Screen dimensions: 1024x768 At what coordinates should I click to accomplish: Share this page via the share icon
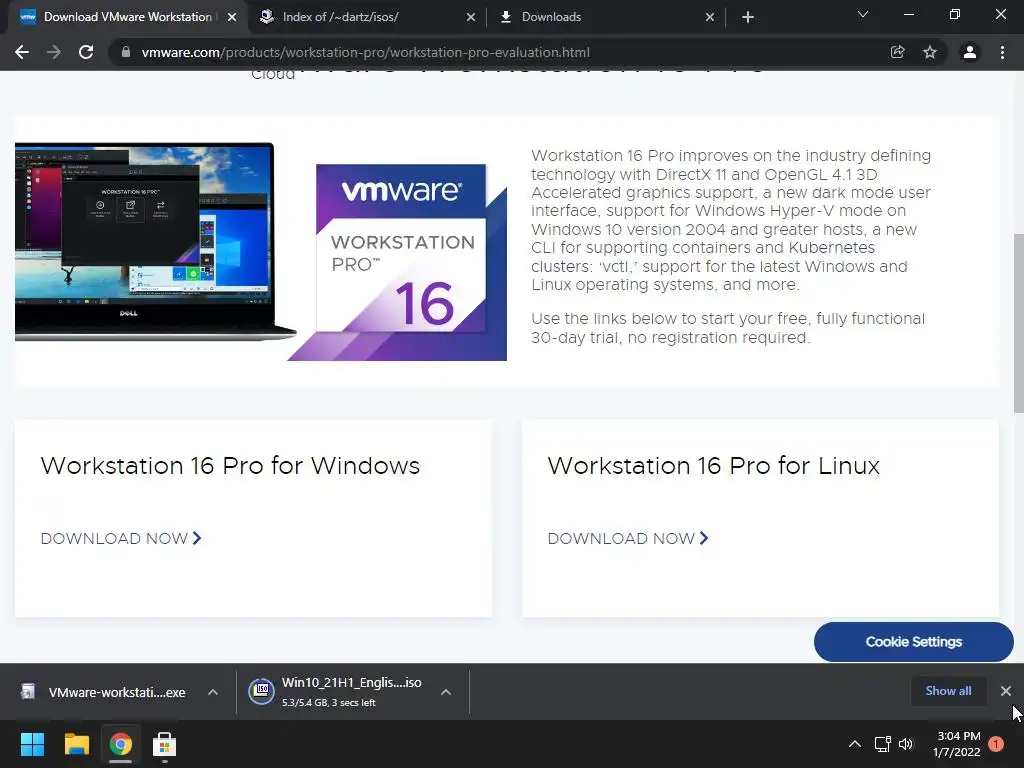[x=897, y=52]
